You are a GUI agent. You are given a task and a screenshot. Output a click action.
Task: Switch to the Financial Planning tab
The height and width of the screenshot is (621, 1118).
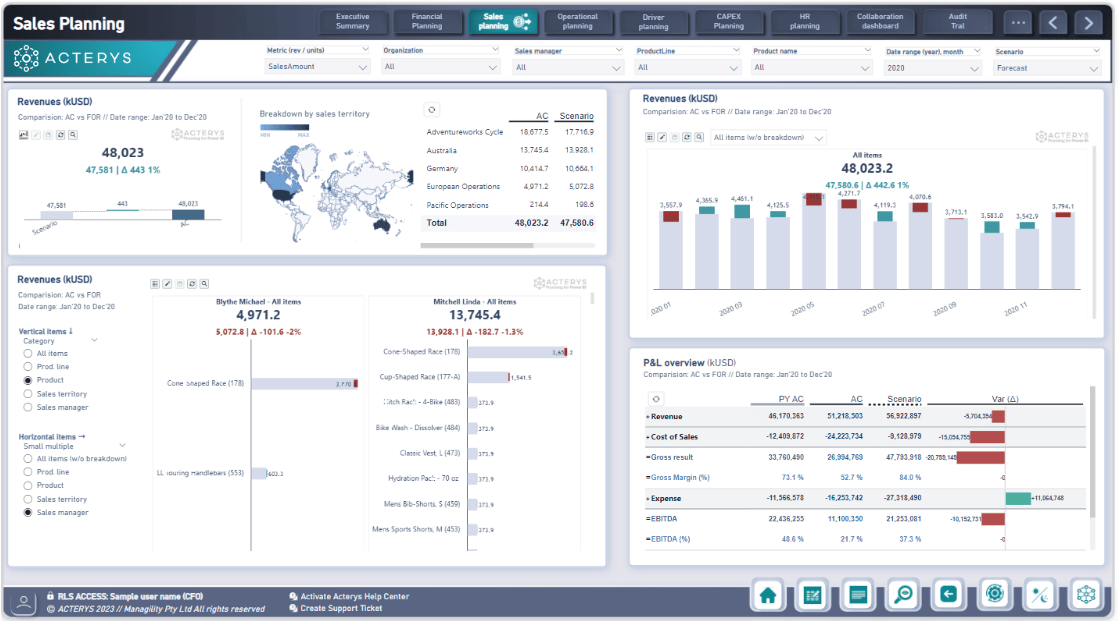[x=427, y=21]
